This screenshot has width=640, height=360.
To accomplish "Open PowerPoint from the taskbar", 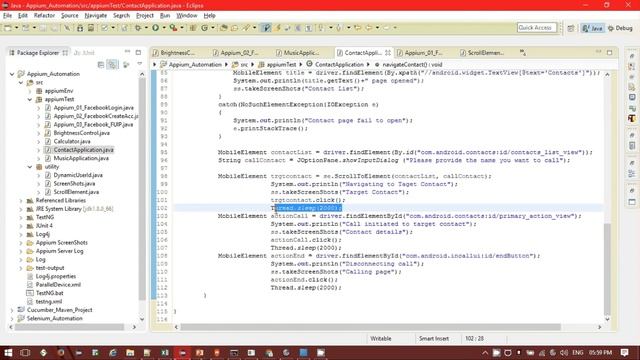I will tap(200, 353).
